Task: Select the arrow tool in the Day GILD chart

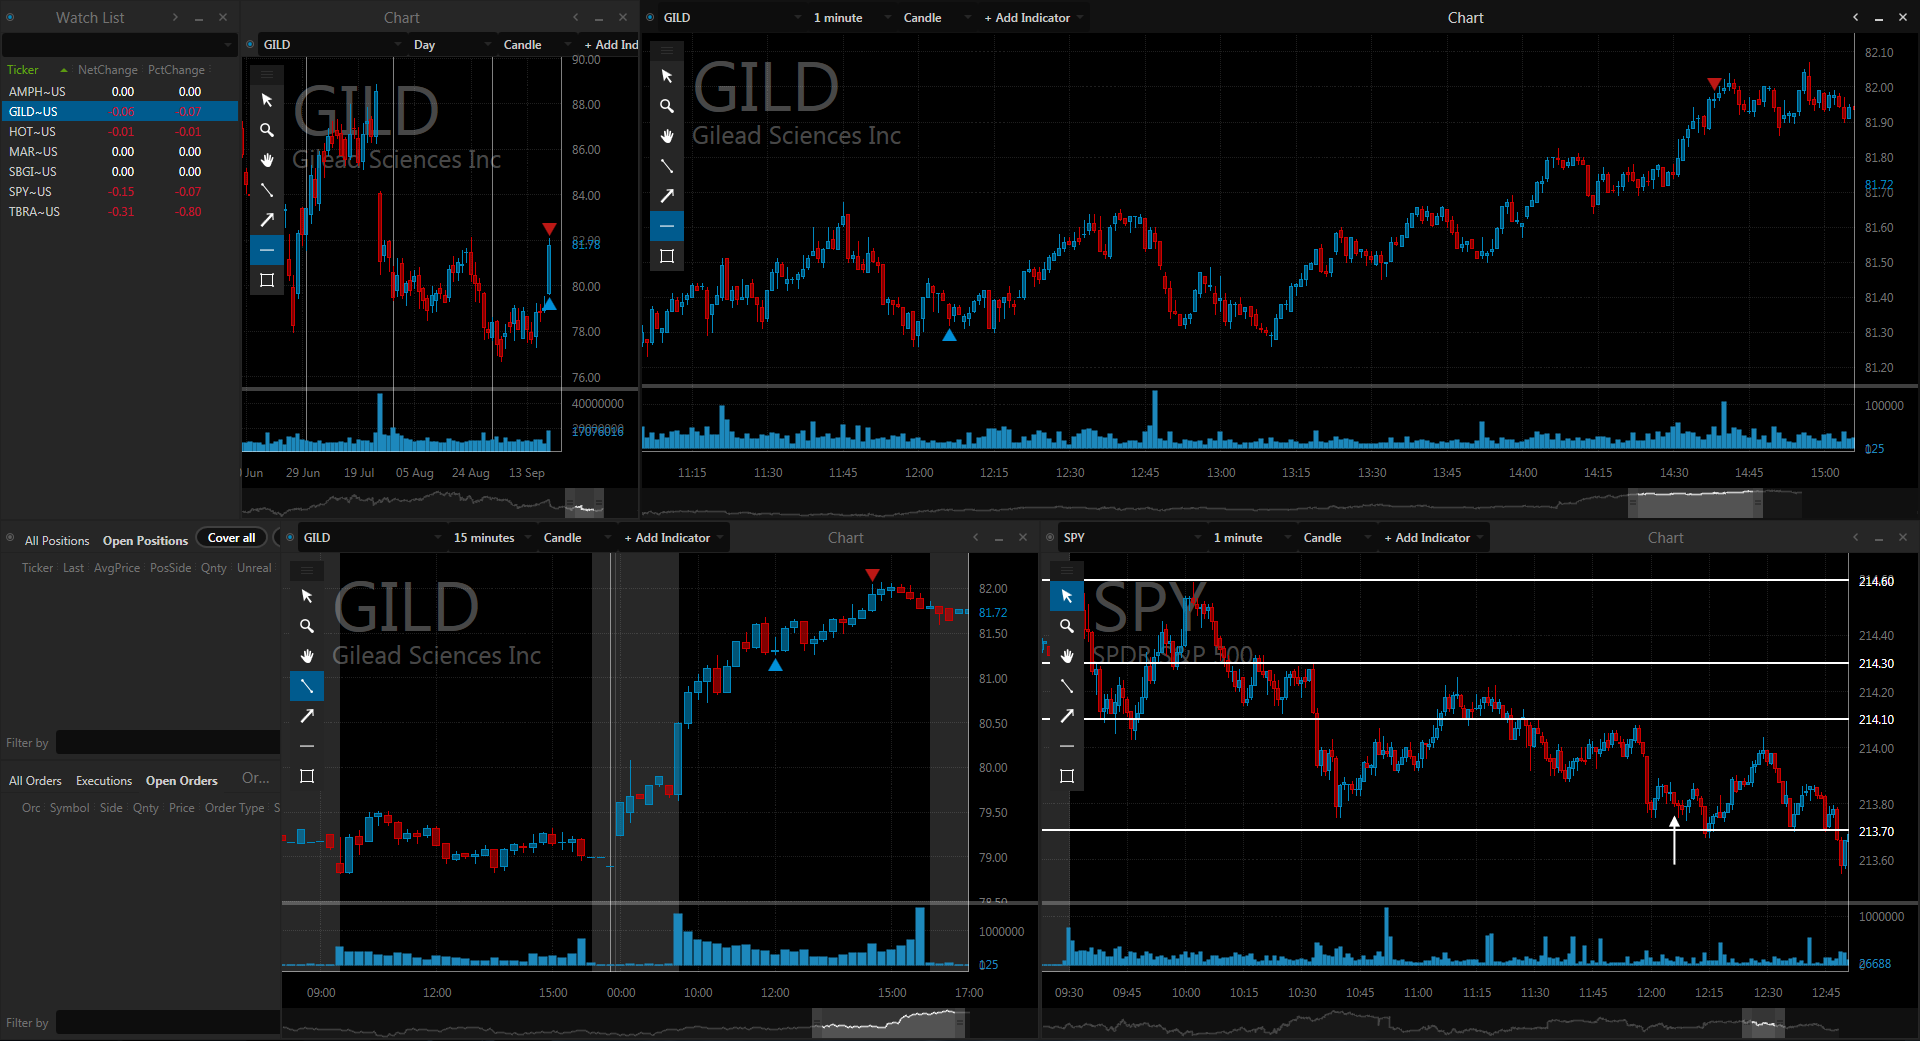Action: pos(267,220)
